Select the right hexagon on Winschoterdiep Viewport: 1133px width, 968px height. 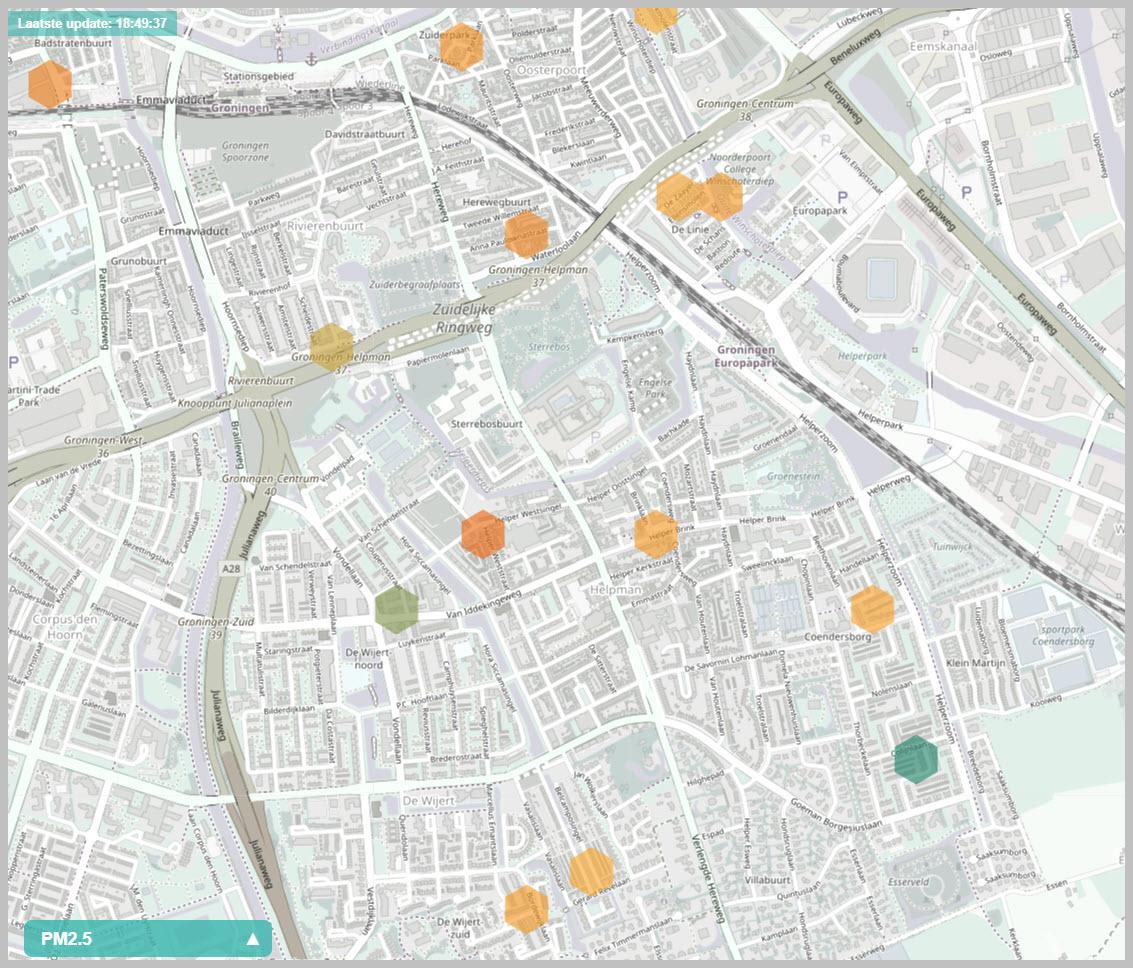pos(722,196)
